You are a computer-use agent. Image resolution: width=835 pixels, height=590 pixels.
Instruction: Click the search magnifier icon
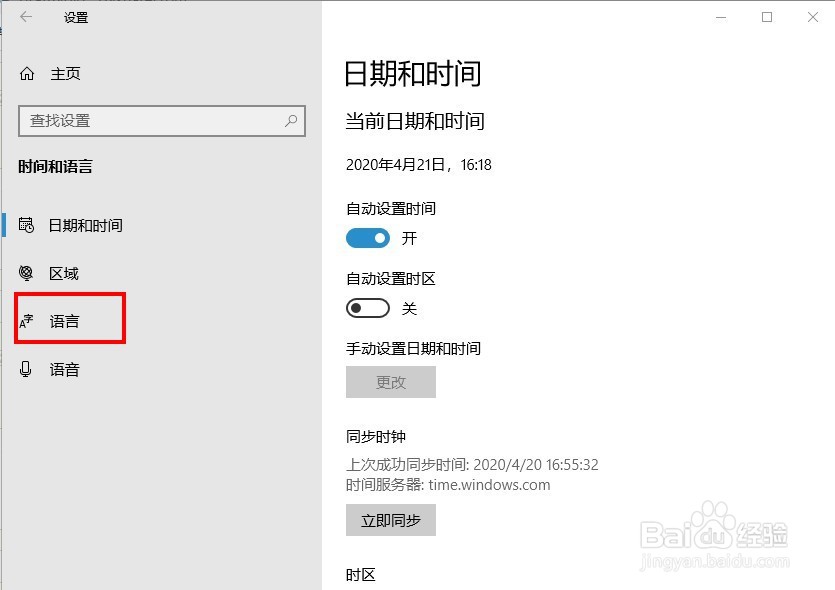pyautogui.click(x=291, y=121)
